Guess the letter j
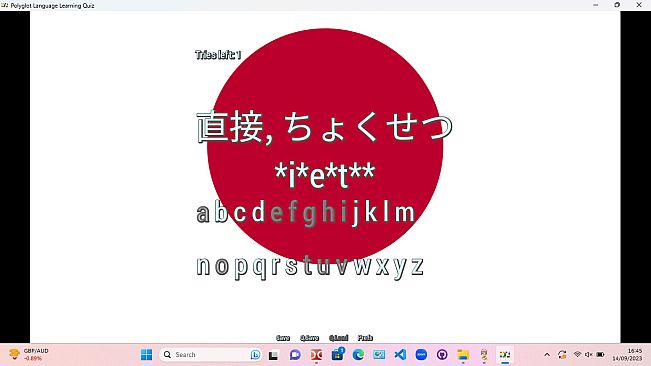The height and width of the screenshot is (366, 651). tap(355, 213)
